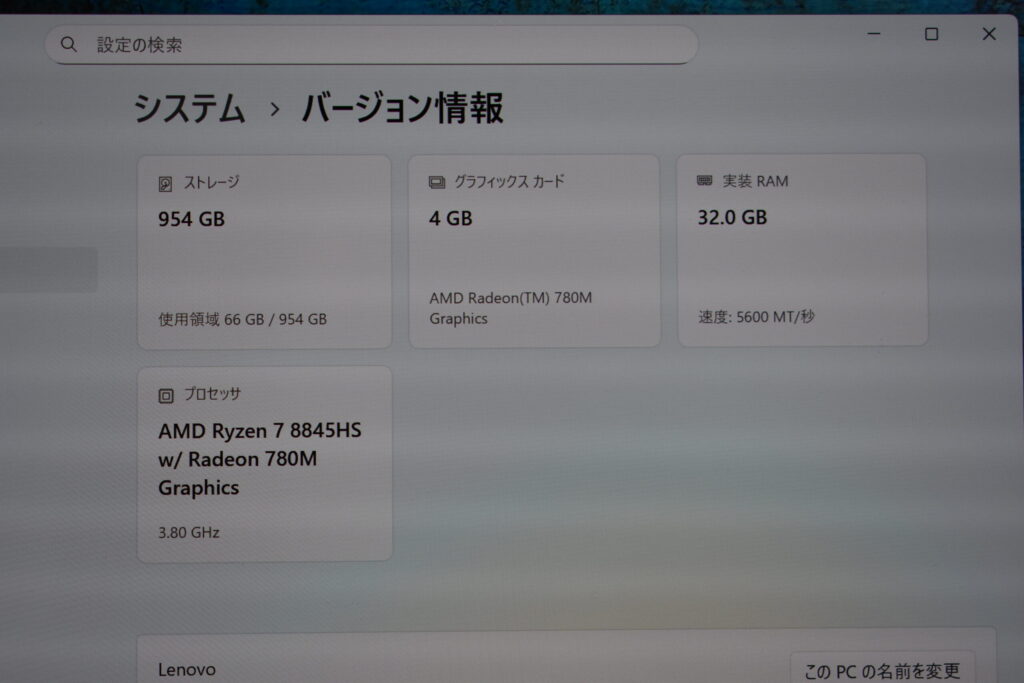Focus the 設定の検索 search field

(380, 45)
